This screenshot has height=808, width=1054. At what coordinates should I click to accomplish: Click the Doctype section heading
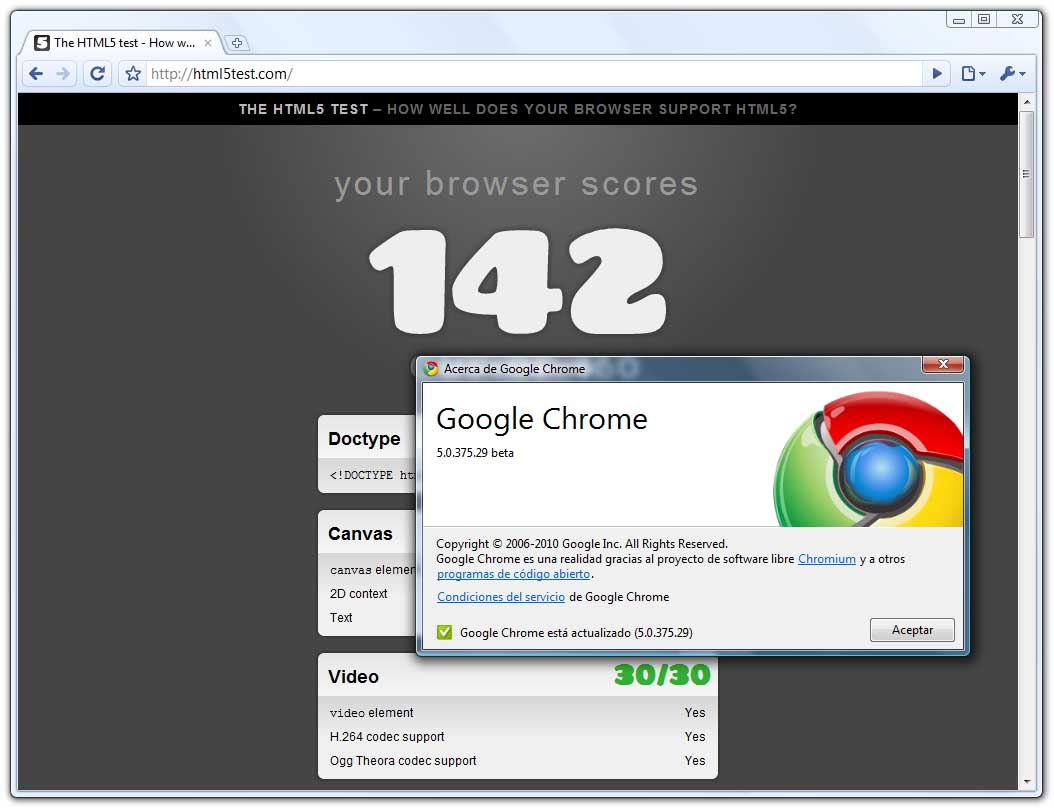coord(364,439)
